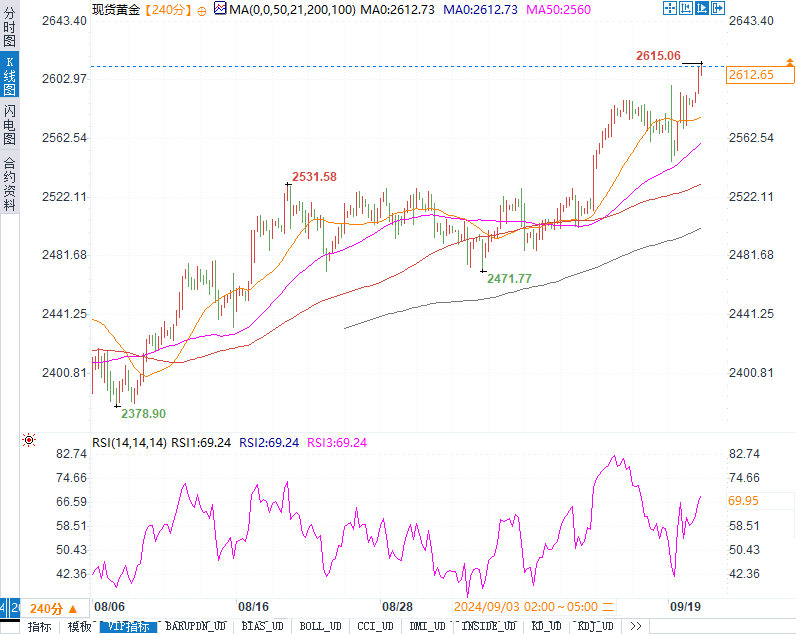Click the MA indicator chart icon
The height and width of the screenshot is (634, 796).
point(220,8)
